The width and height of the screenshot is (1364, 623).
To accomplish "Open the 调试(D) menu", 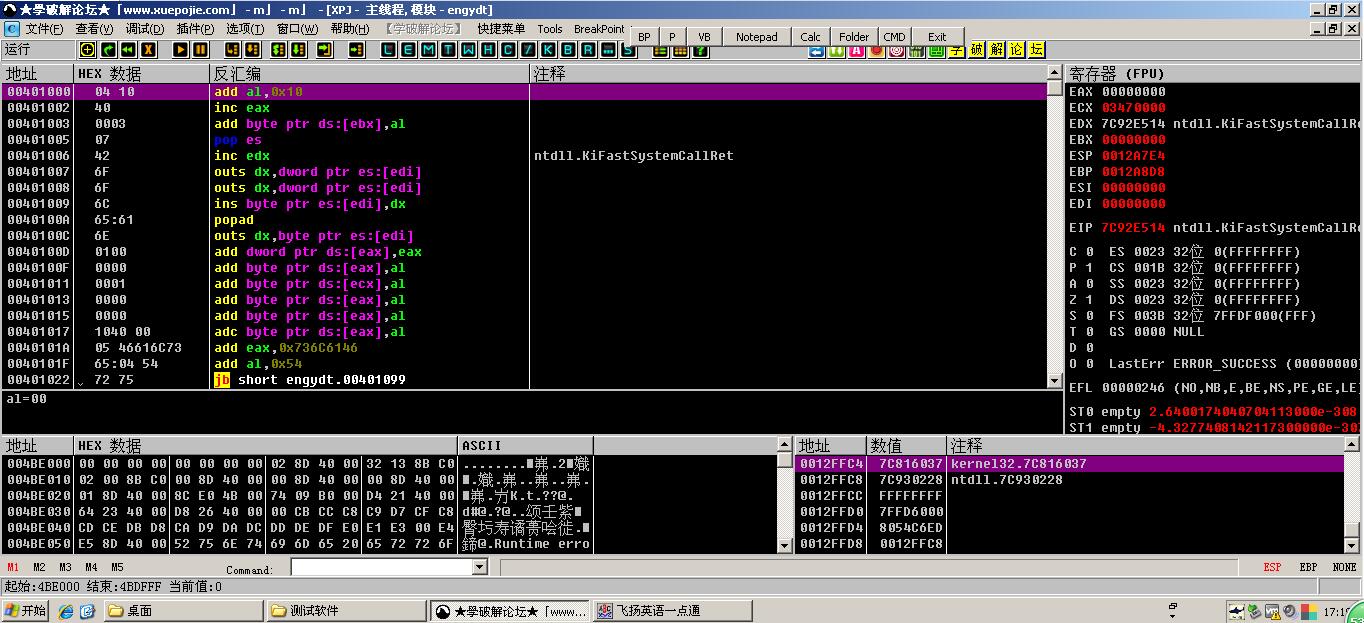I will pos(145,29).
